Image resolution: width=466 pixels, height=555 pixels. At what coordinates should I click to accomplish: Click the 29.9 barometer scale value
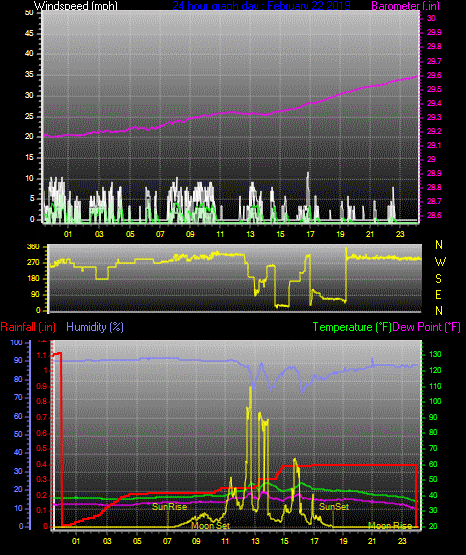click(434, 33)
